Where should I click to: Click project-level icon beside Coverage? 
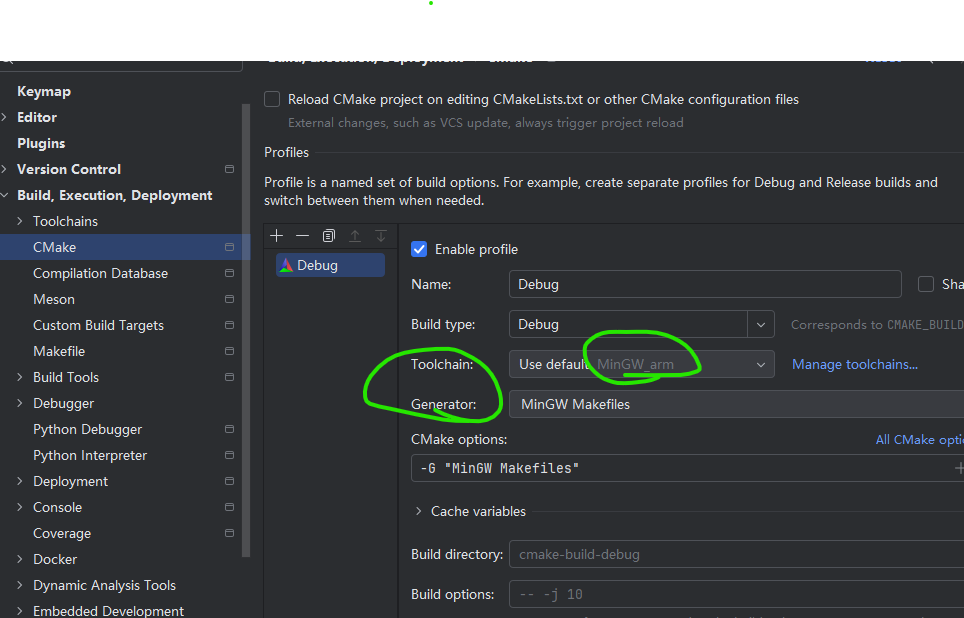pos(229,533)
